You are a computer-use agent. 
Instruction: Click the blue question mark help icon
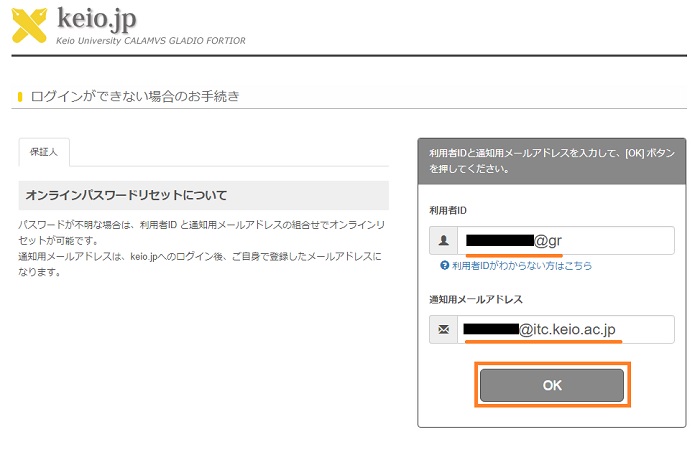pyautogui.click(x=444, y=266)
